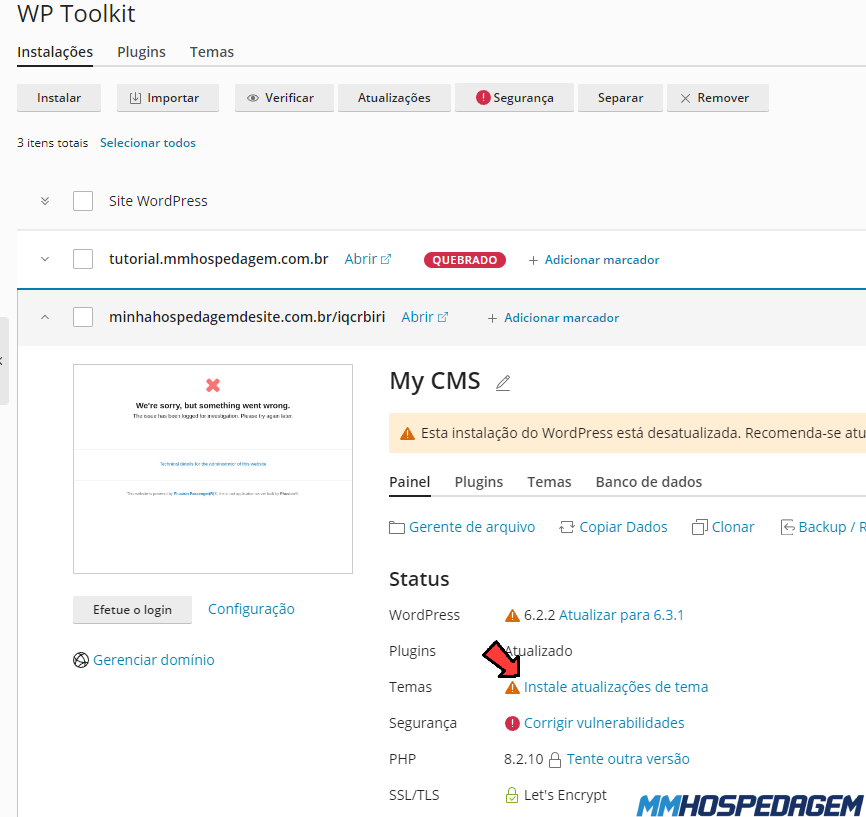
Task: Click the Backup arrow icon
Action: pos(787,528)
